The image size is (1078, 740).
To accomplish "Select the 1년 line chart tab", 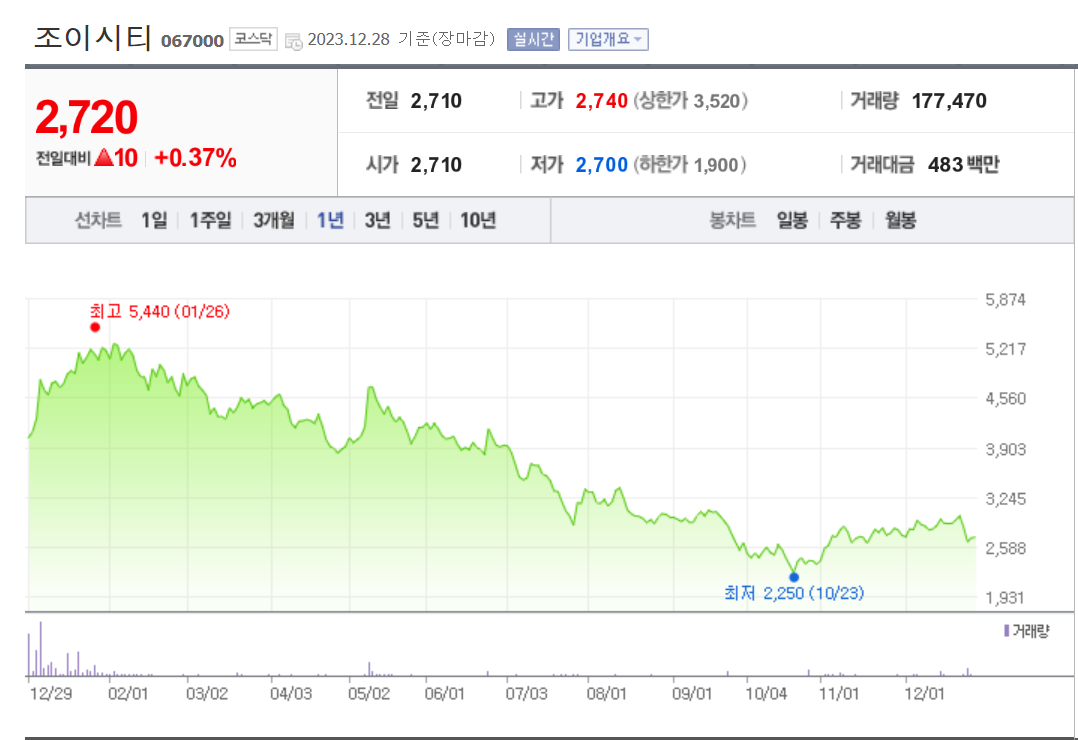I will 330,220.
